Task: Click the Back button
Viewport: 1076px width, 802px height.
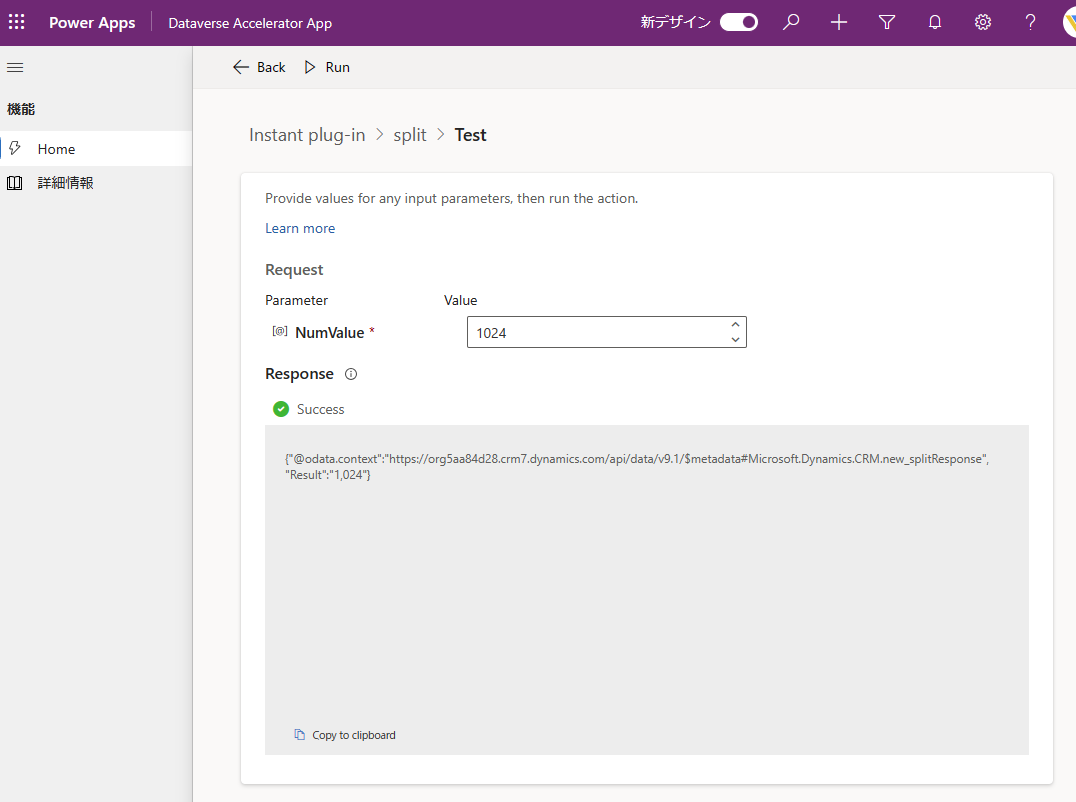Action: [x=259, y=67]
